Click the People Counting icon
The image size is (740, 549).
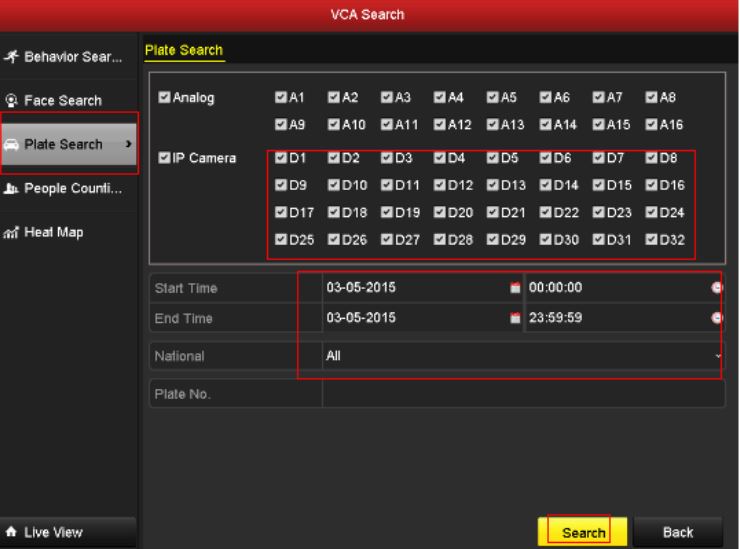[11, 188]
